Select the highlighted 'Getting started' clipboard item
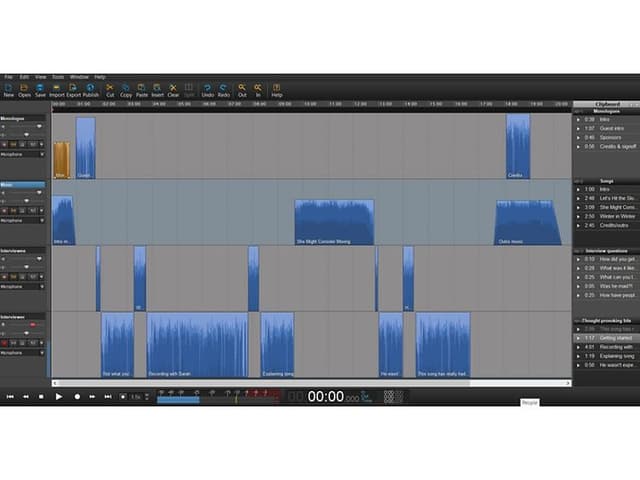 607,338
